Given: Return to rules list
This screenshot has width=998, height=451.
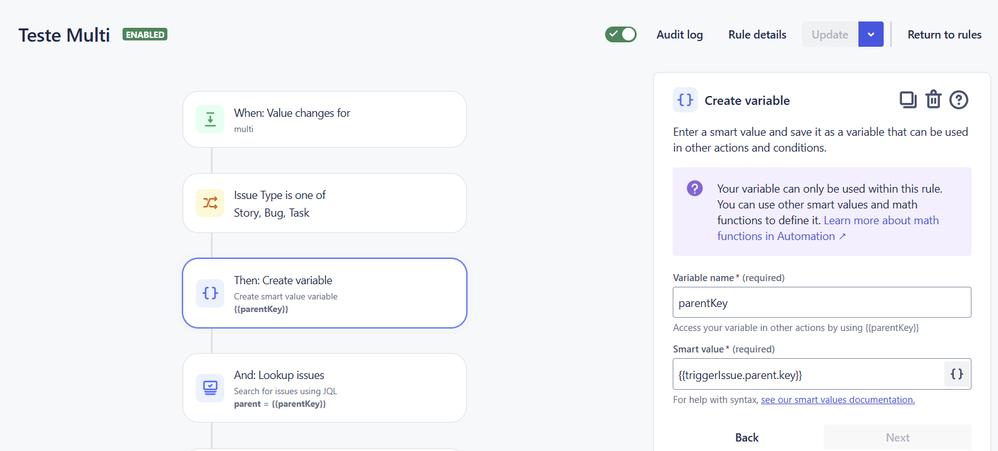Looking at the screenshot, I should 945,34.
